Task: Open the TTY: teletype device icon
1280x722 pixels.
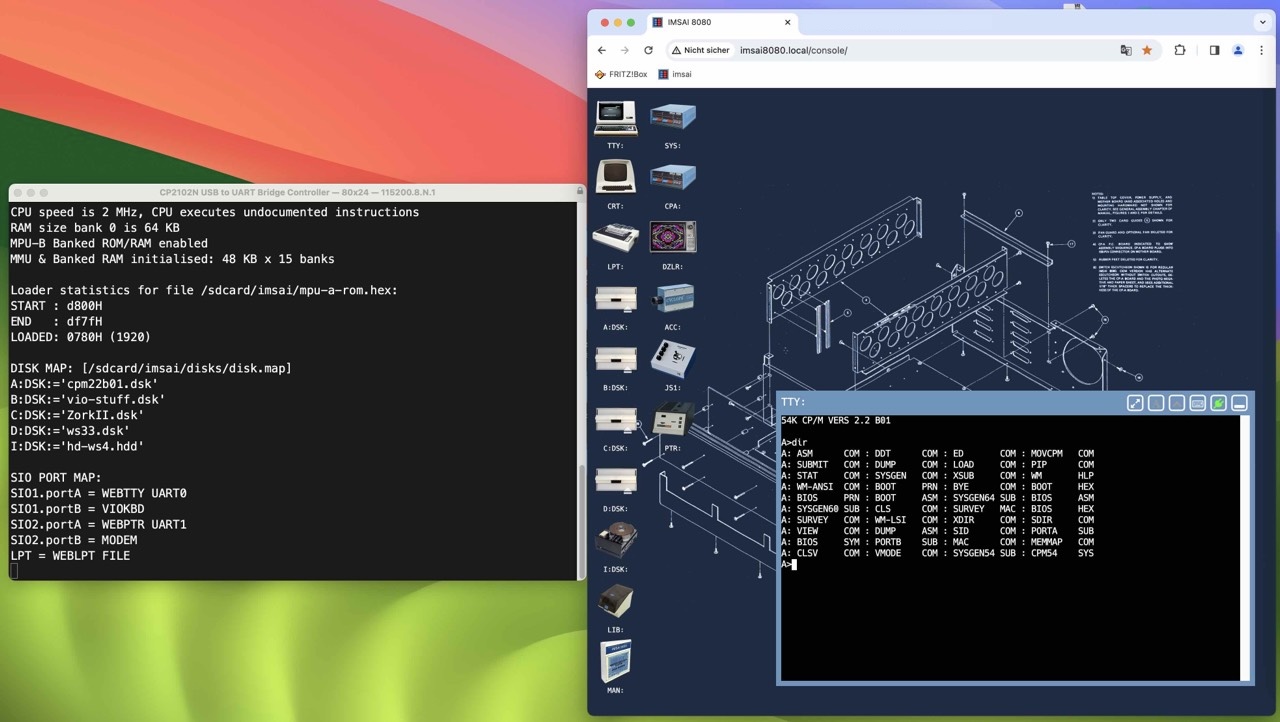Action: tap(615, 118)
